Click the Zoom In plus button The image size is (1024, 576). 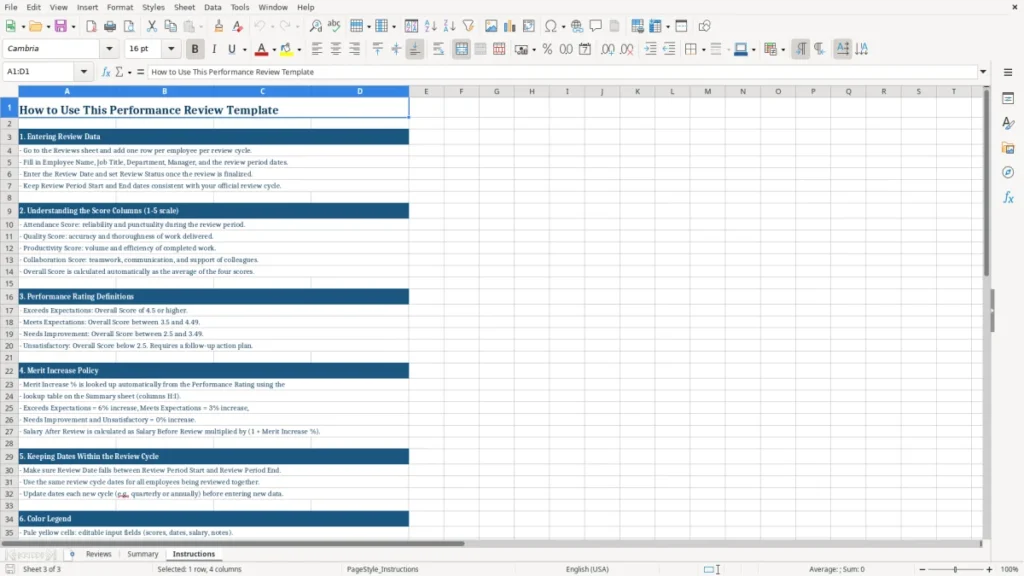[989, 569]
